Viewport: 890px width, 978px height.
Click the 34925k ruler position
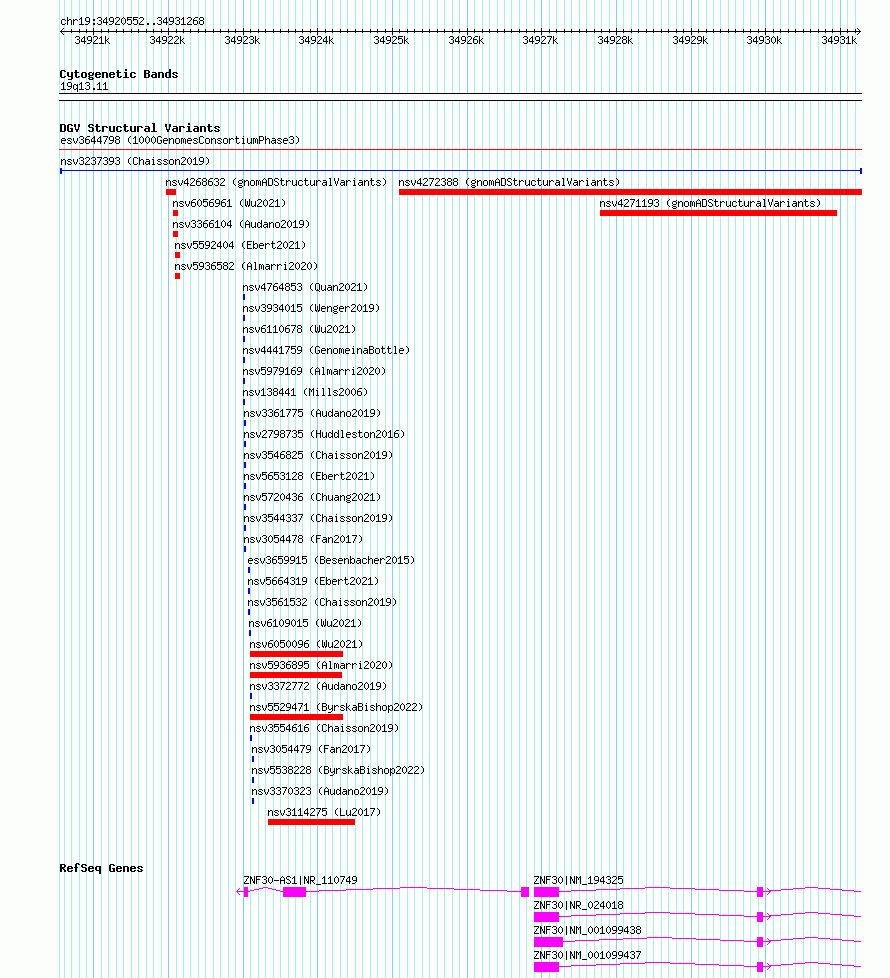(x=392, y=41)
